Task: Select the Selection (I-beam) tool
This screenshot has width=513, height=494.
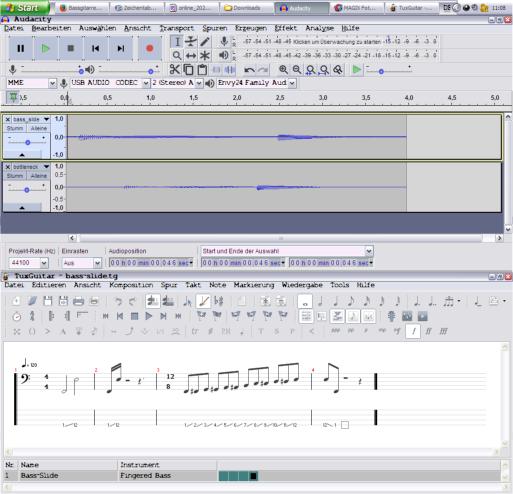Action: (x=177, y=42)
